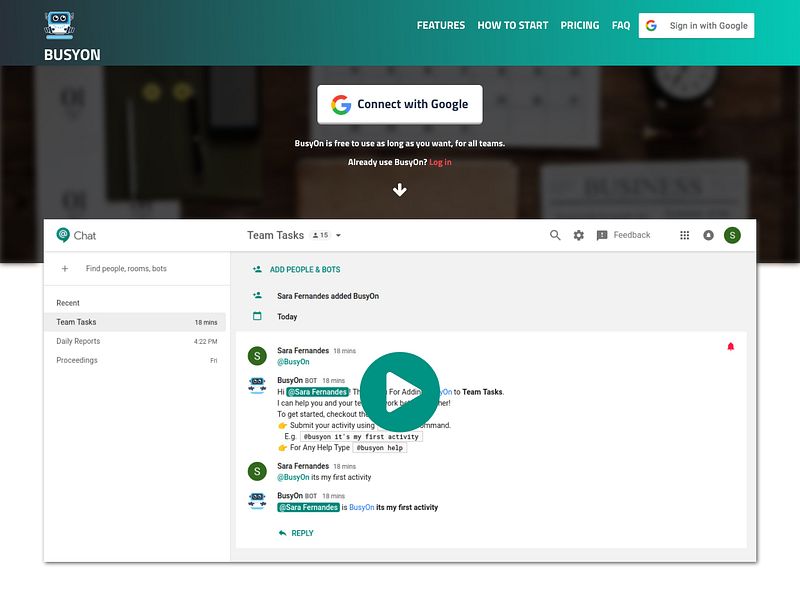The image size is (800, 600).
Task: Click Connect with Google button
Action: (x=399, y=104)
